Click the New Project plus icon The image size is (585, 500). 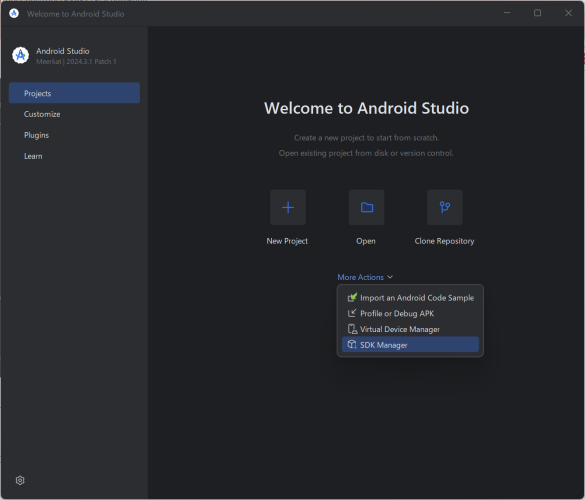[288, 207]
